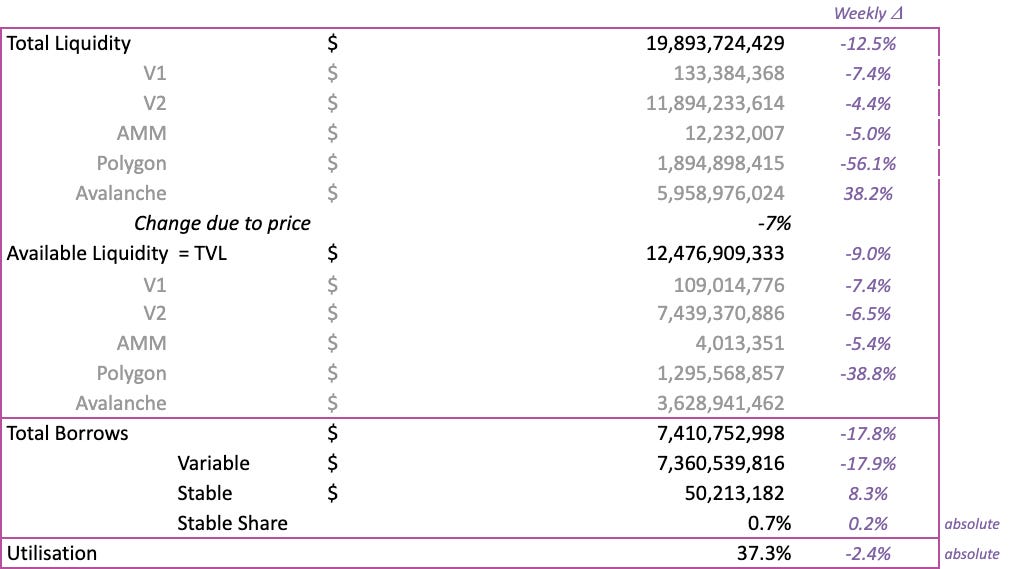Select the Stable Share value 0.7%
This screenshot has width=1015, height=569.
pos(770,523)
